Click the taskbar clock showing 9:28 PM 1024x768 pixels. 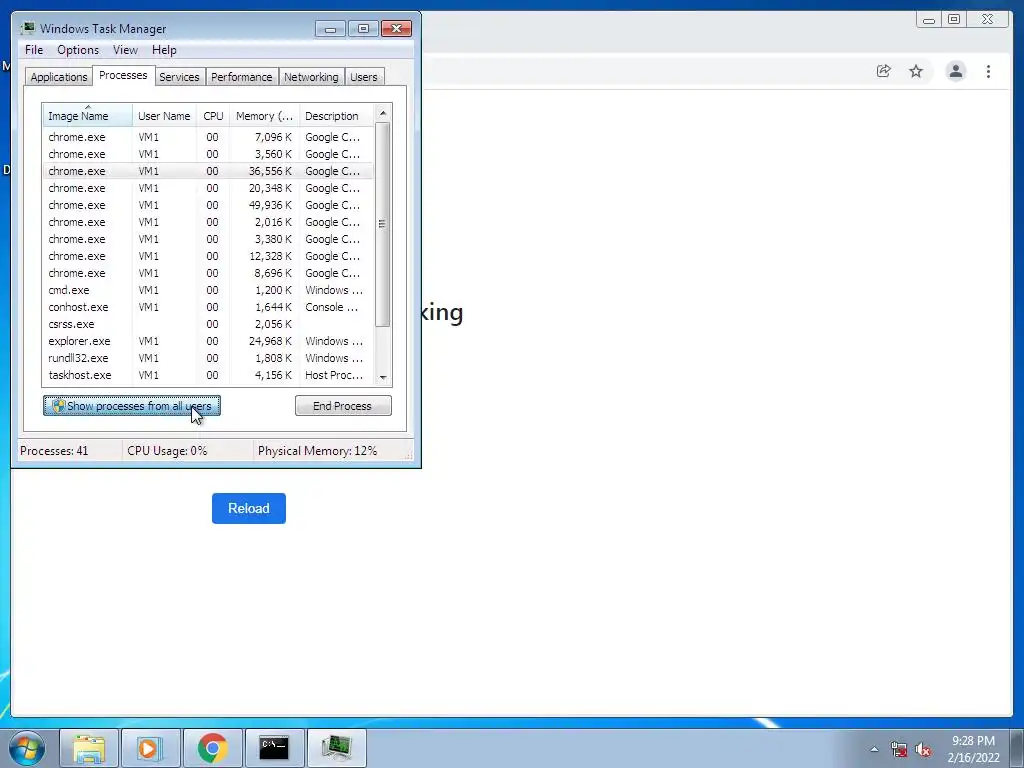[x=973, y=749]
